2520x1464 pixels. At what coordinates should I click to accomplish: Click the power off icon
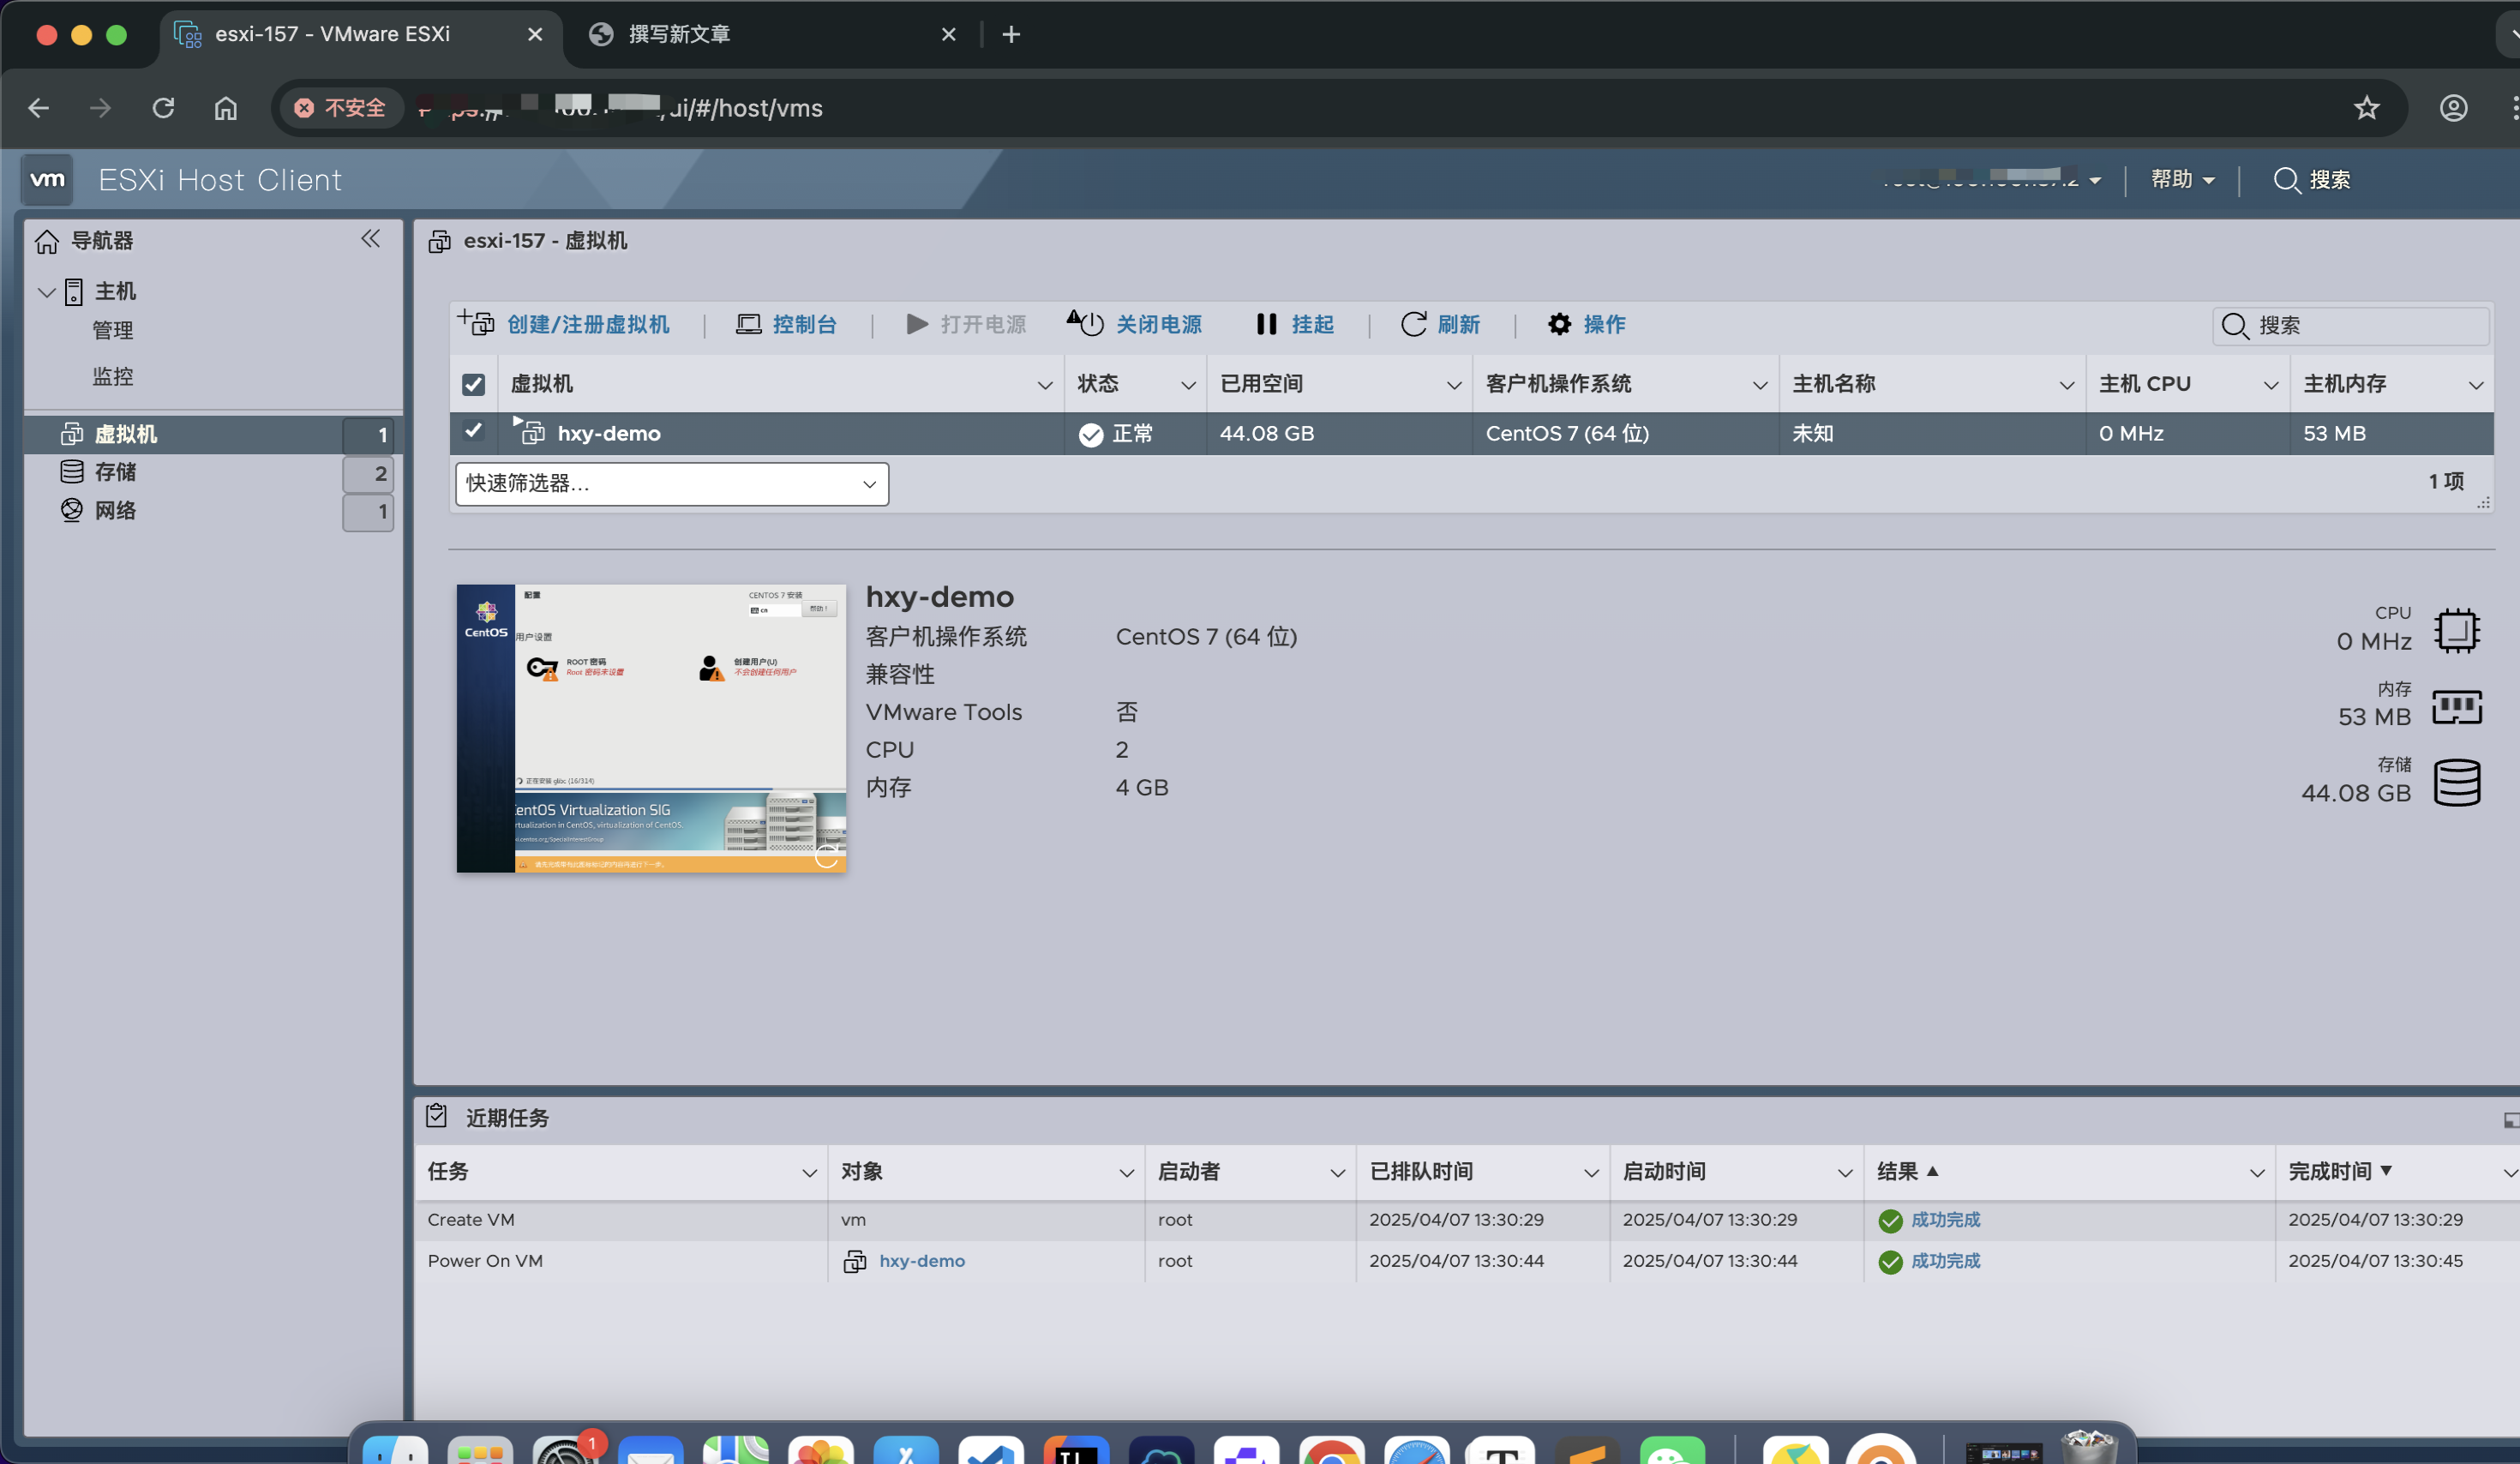pos(1085,323)
